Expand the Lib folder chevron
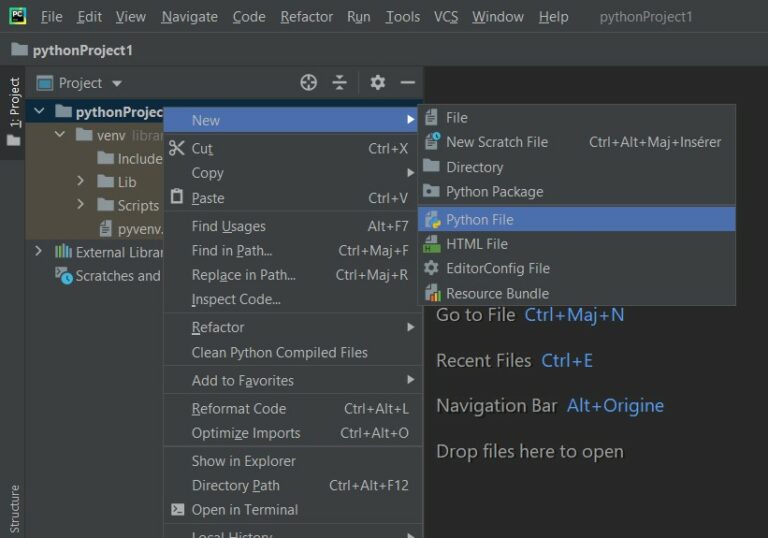Image resolution: width=768 pixels, height=538 pixels. 80,181
